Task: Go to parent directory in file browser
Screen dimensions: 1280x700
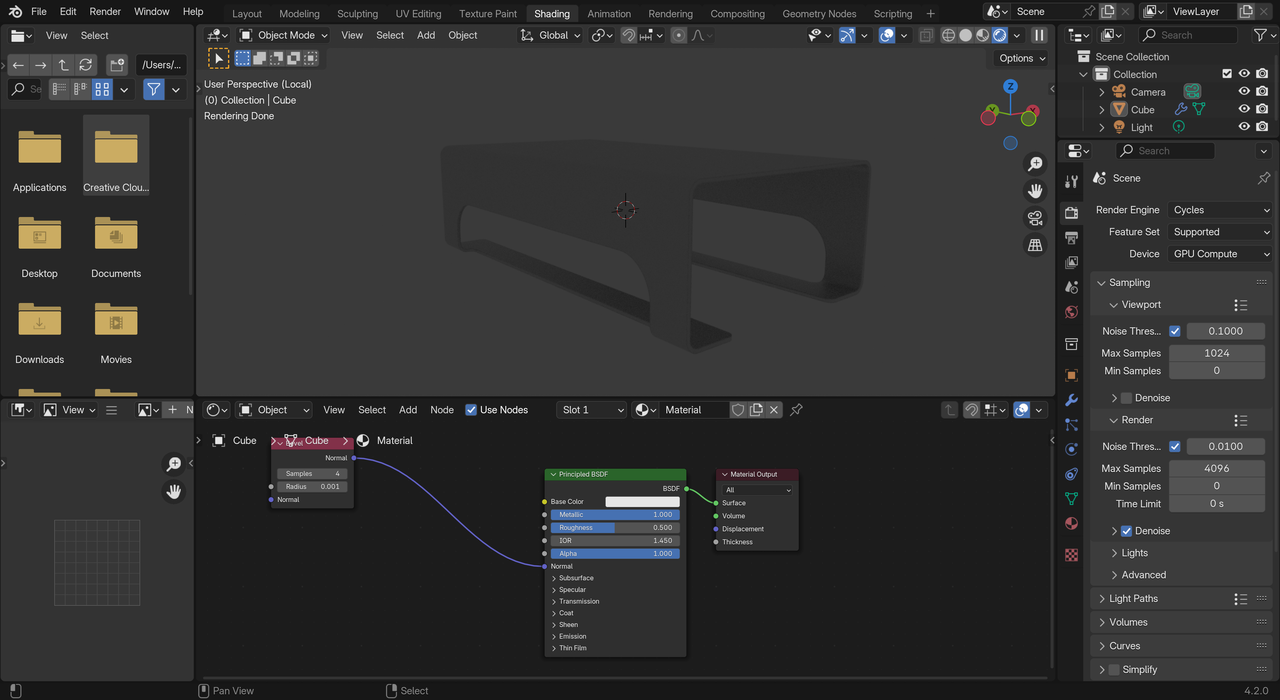Action: (63, 64)
